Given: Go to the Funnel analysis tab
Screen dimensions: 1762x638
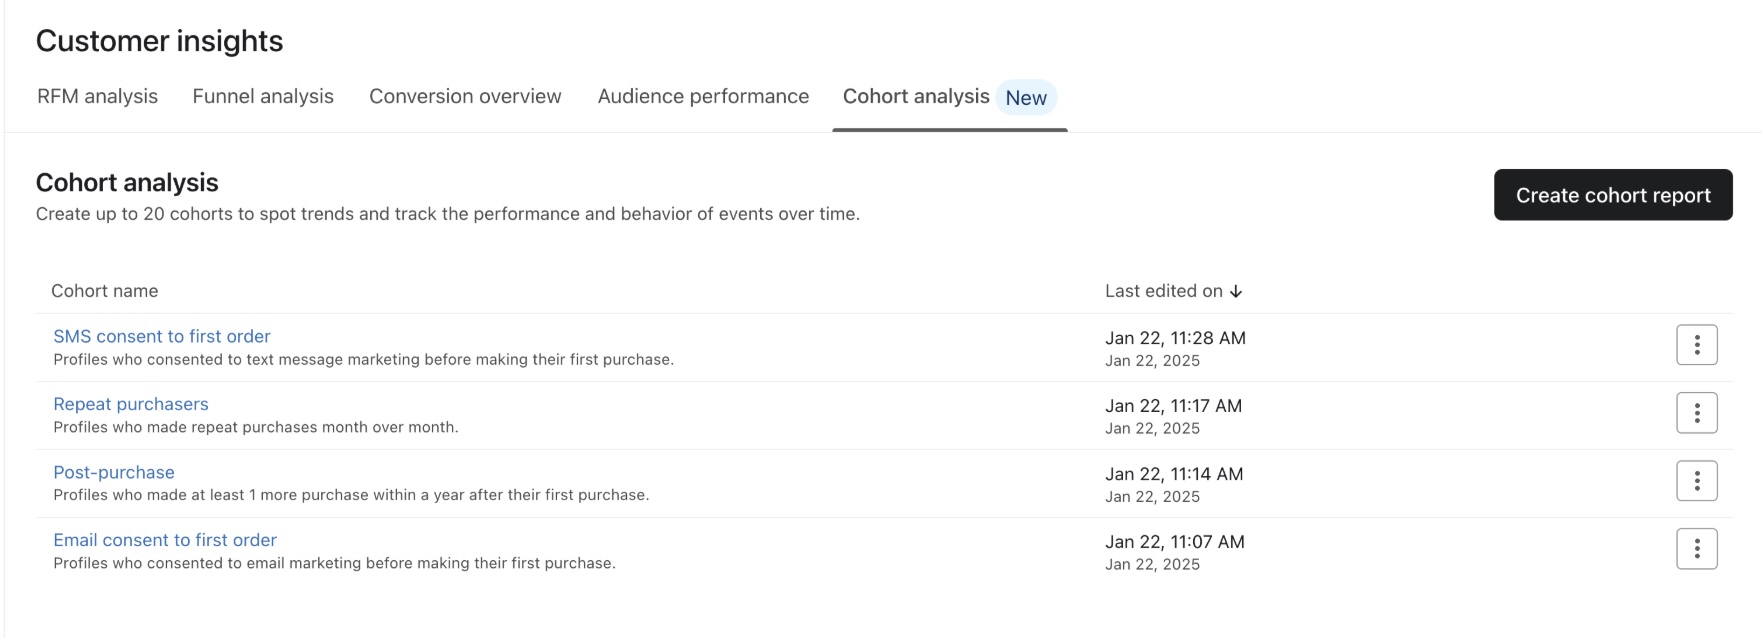Looking at the screenshot, I should point(263,96).
